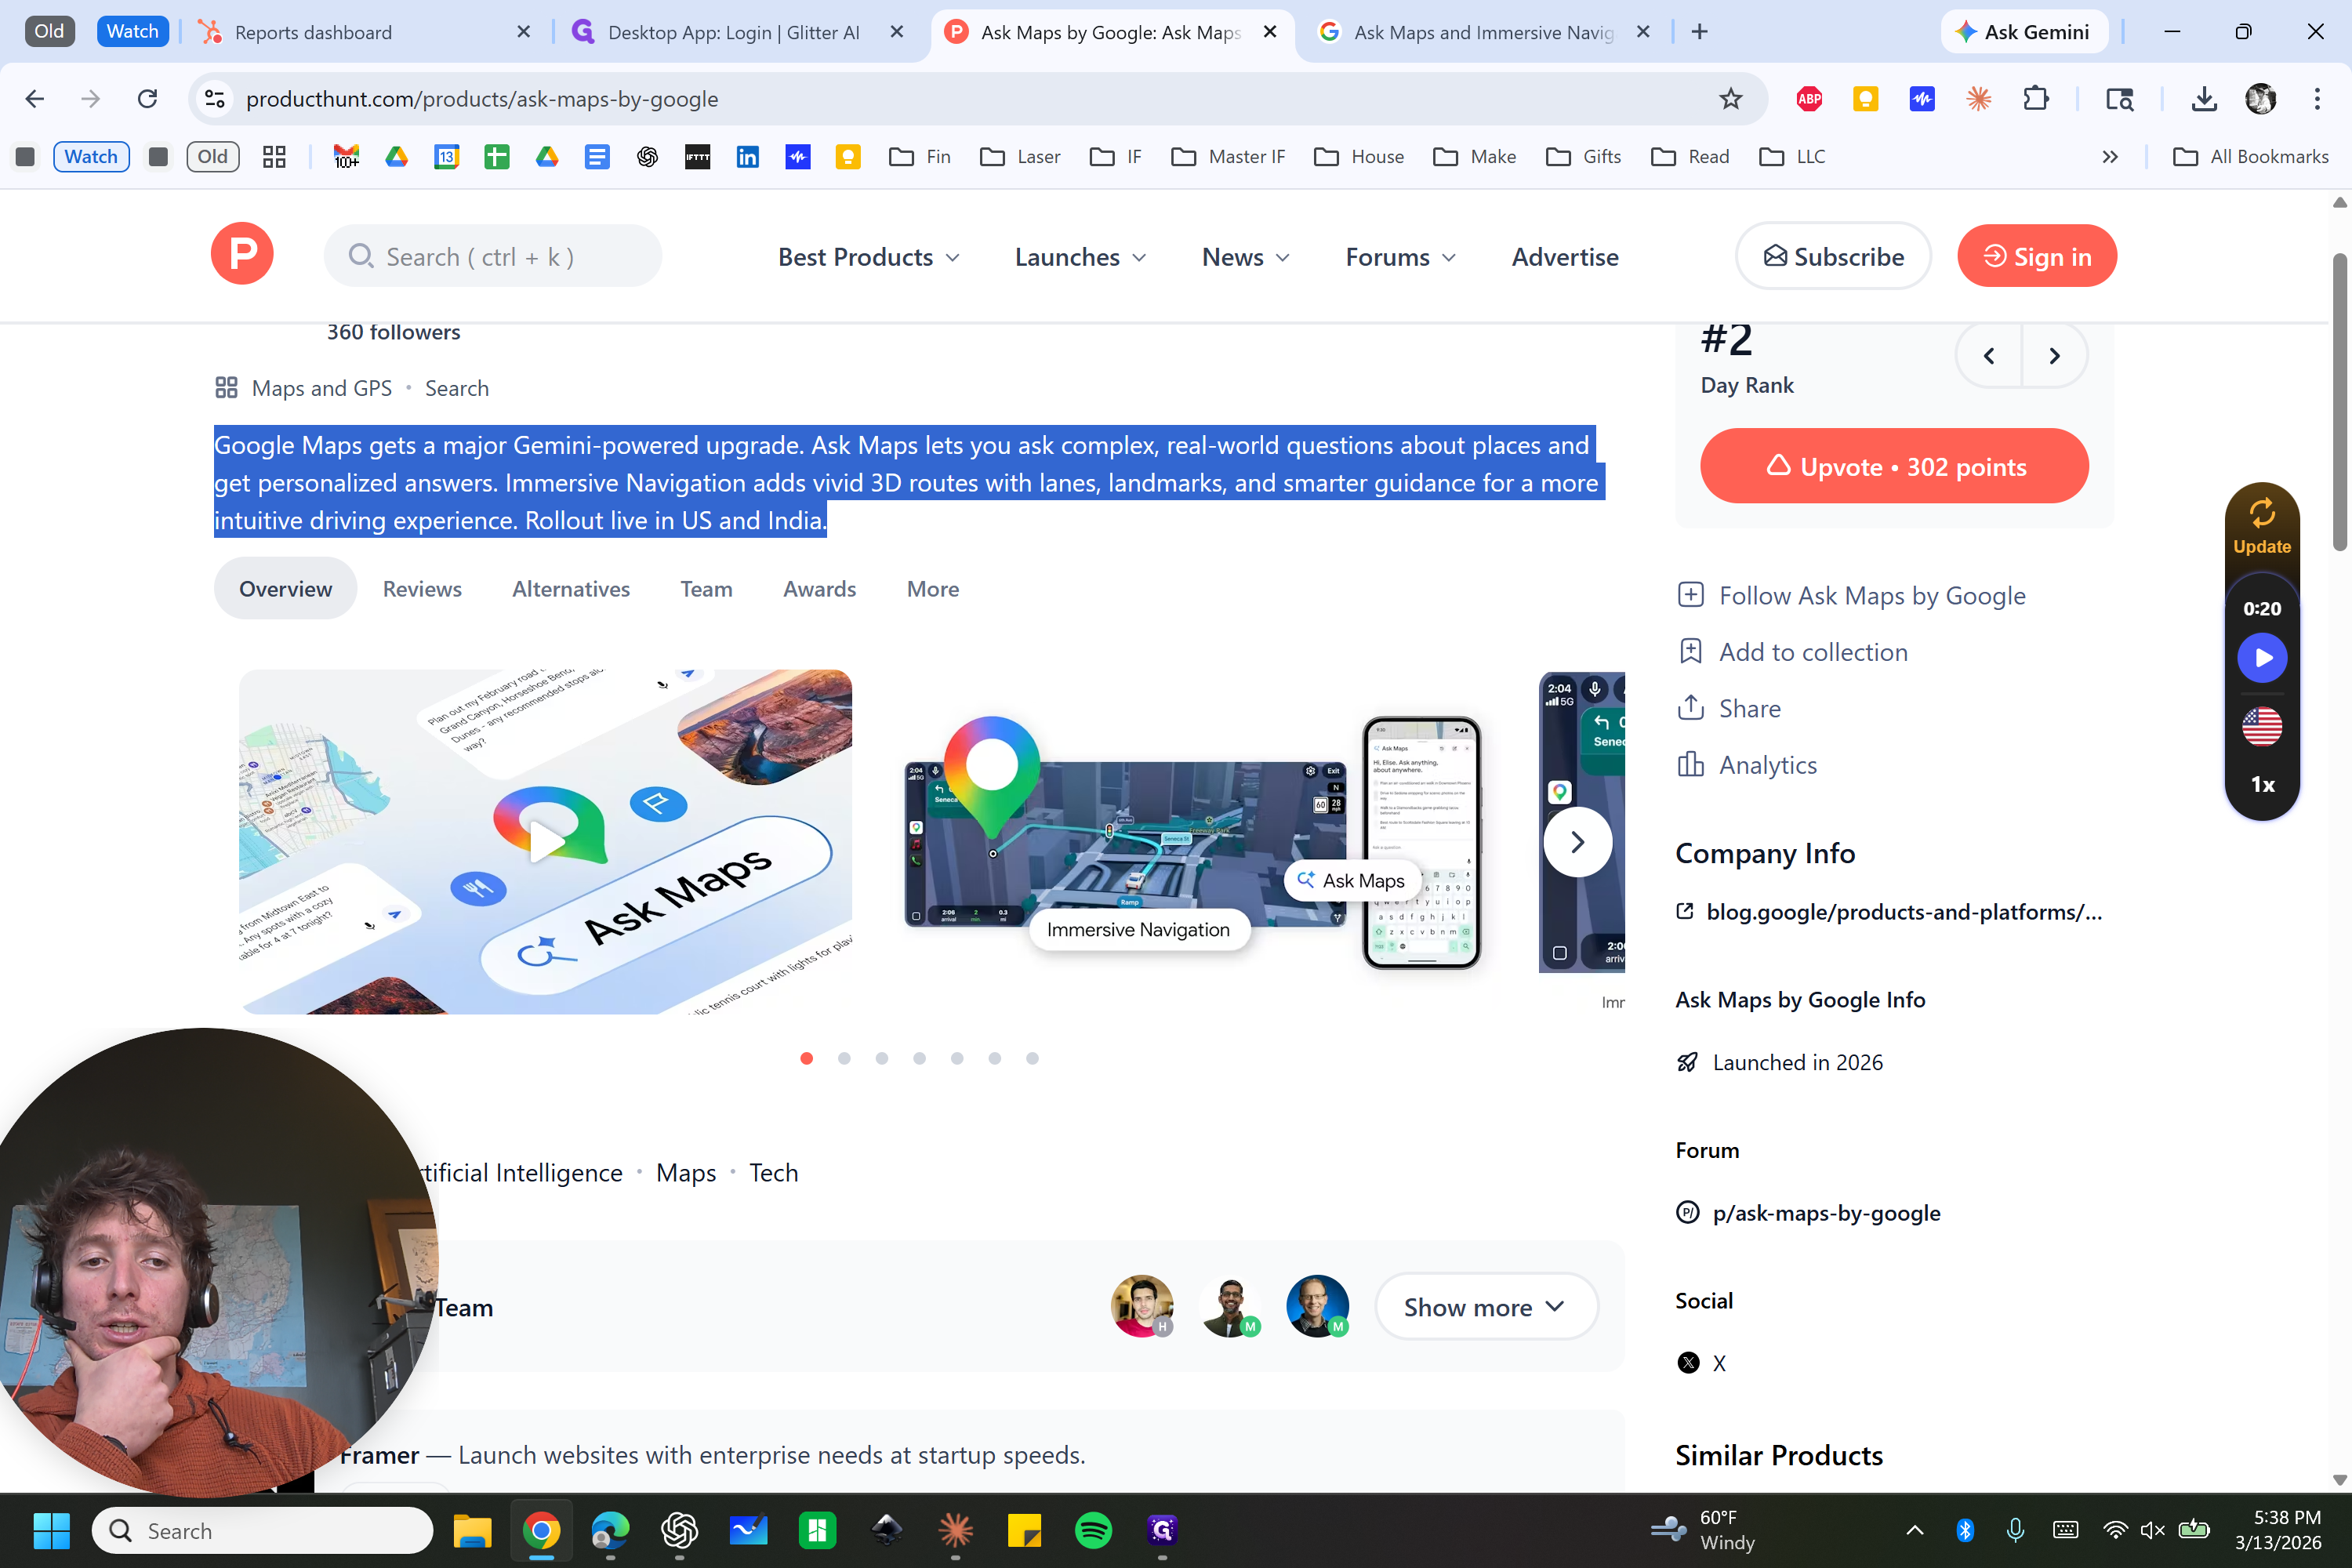Bookmark this page with the star icon
Image resolution: width=2352 pixels, height=1568 pixels.
[1730, 99]
